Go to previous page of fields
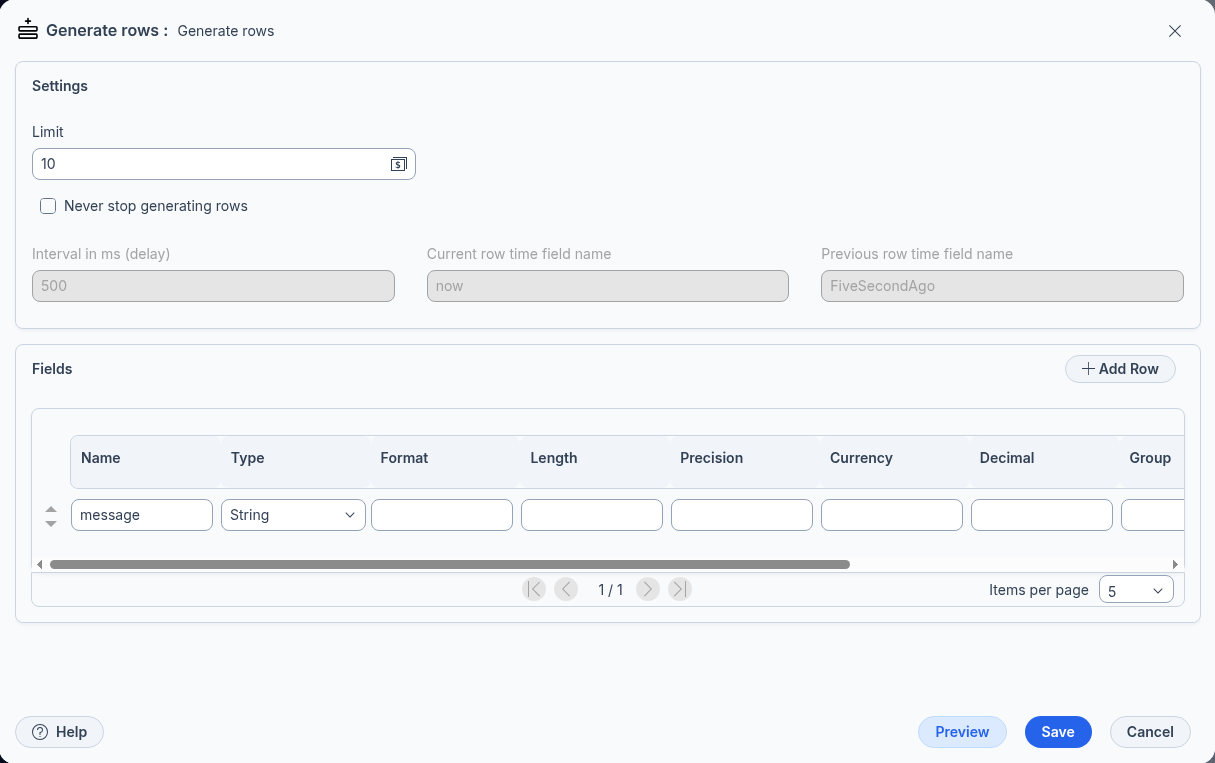Screen dimensions: 1215x763 click(x=566, y=589)
